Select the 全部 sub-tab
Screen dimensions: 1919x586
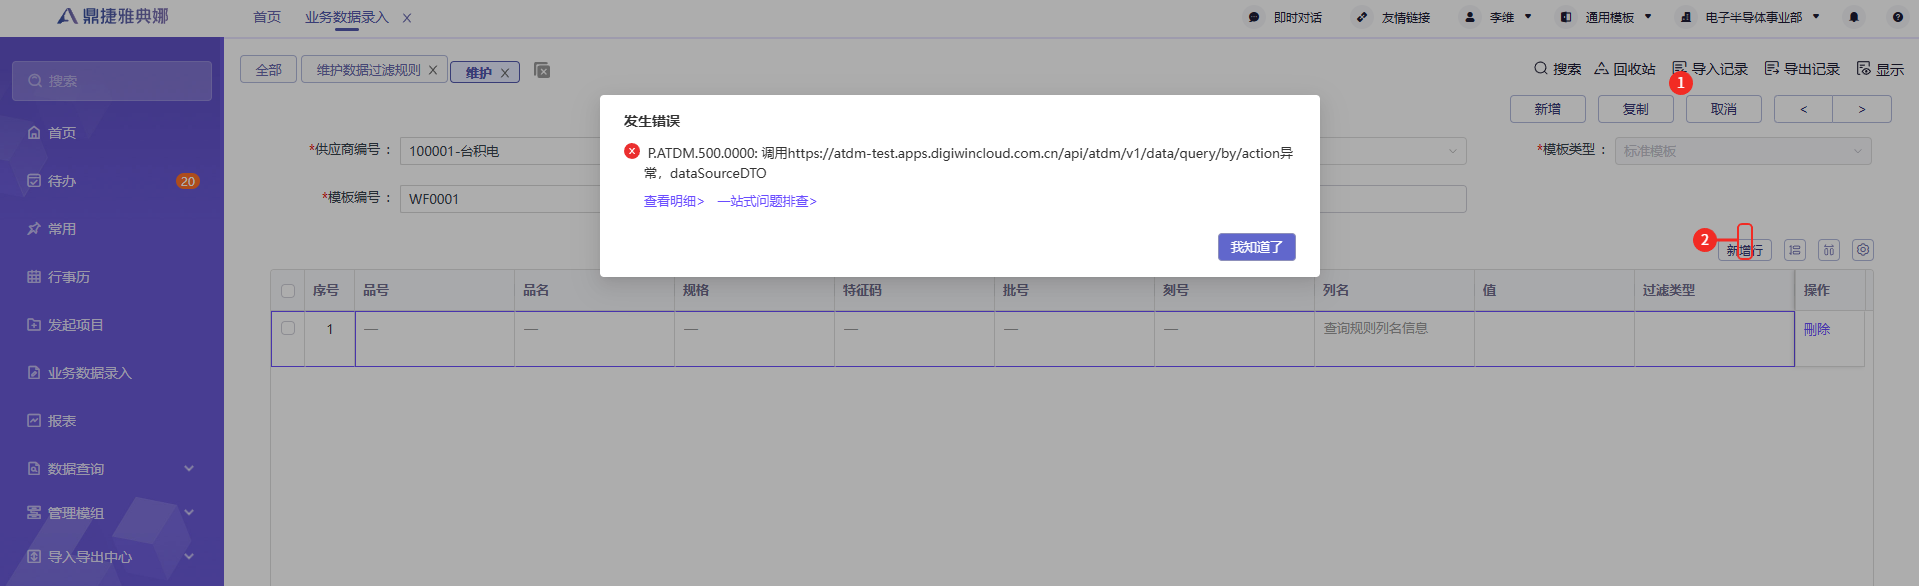tap(268, 70)
